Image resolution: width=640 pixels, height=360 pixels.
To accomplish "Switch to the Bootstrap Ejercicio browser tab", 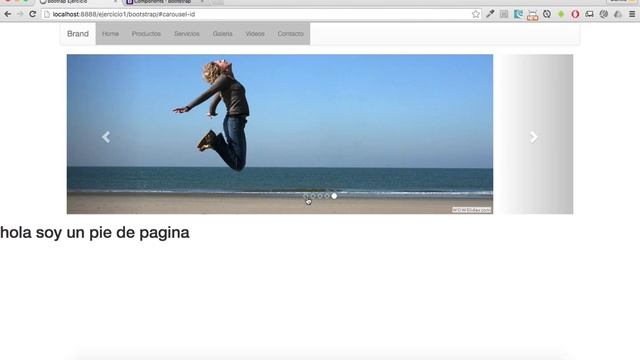I will click(78, 2).
